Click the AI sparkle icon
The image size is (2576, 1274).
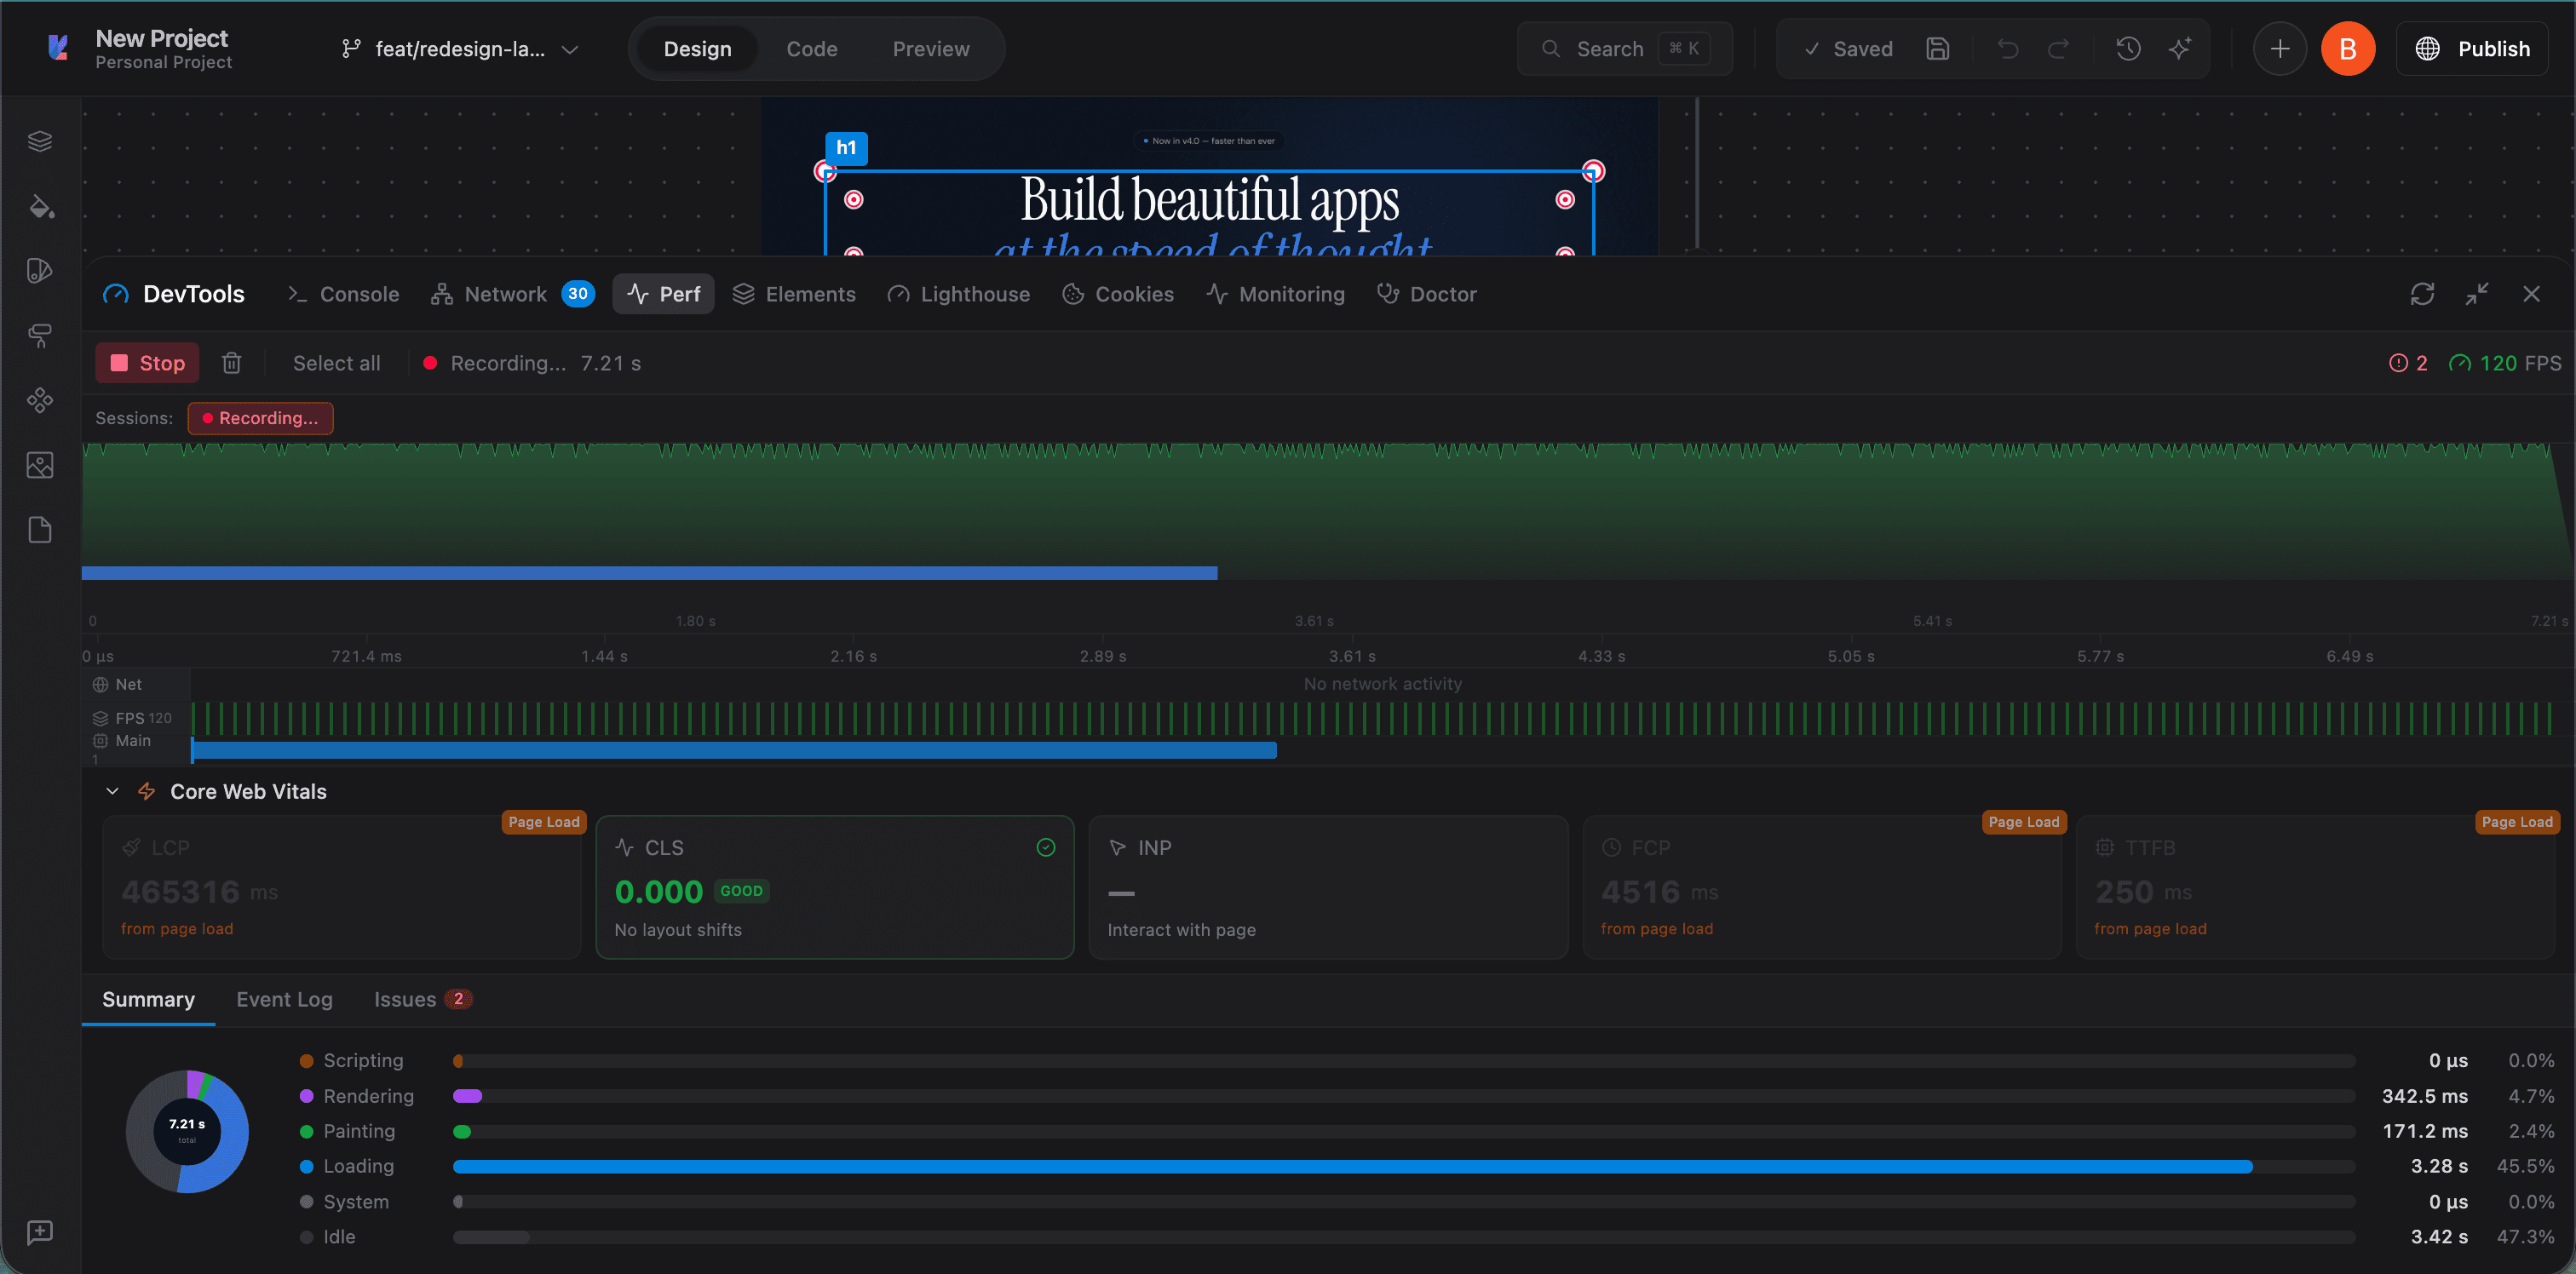(2181, 48)
